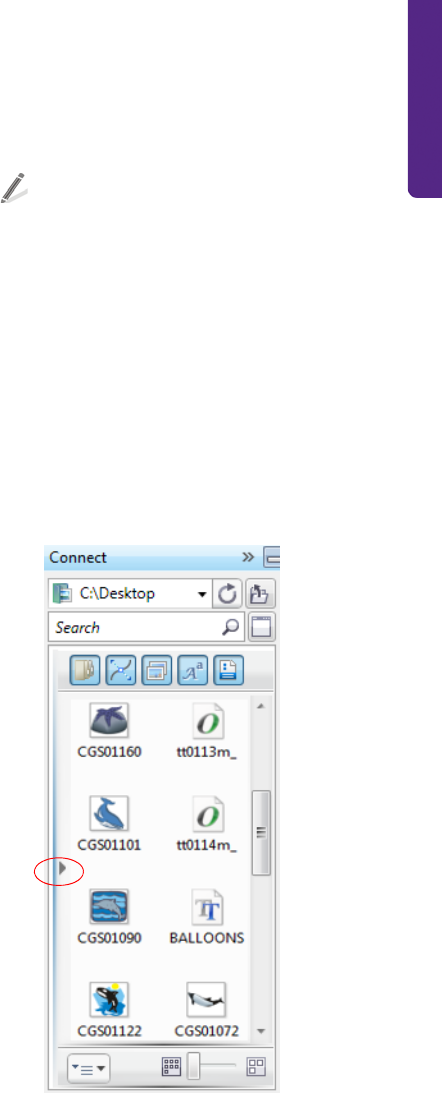Toggle the Bitmaps filter button

[157, 670]
